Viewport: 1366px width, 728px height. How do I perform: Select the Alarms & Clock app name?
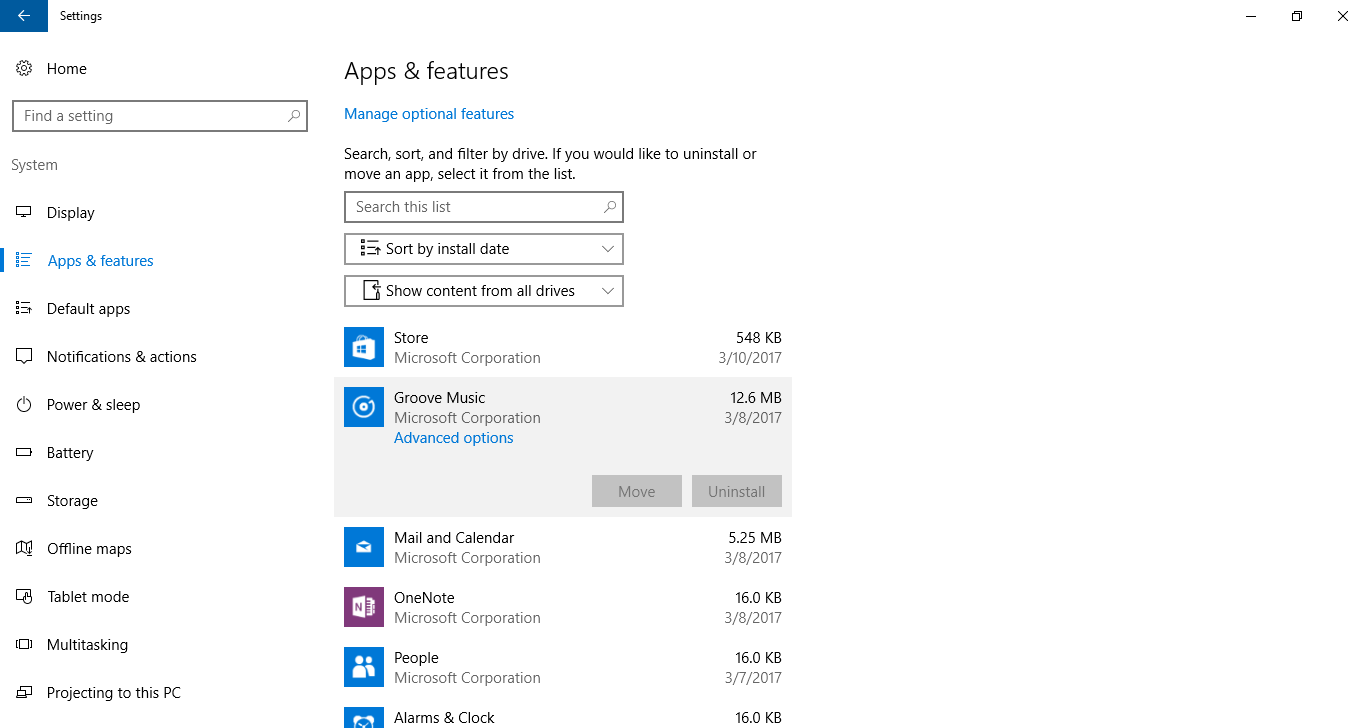444,718
